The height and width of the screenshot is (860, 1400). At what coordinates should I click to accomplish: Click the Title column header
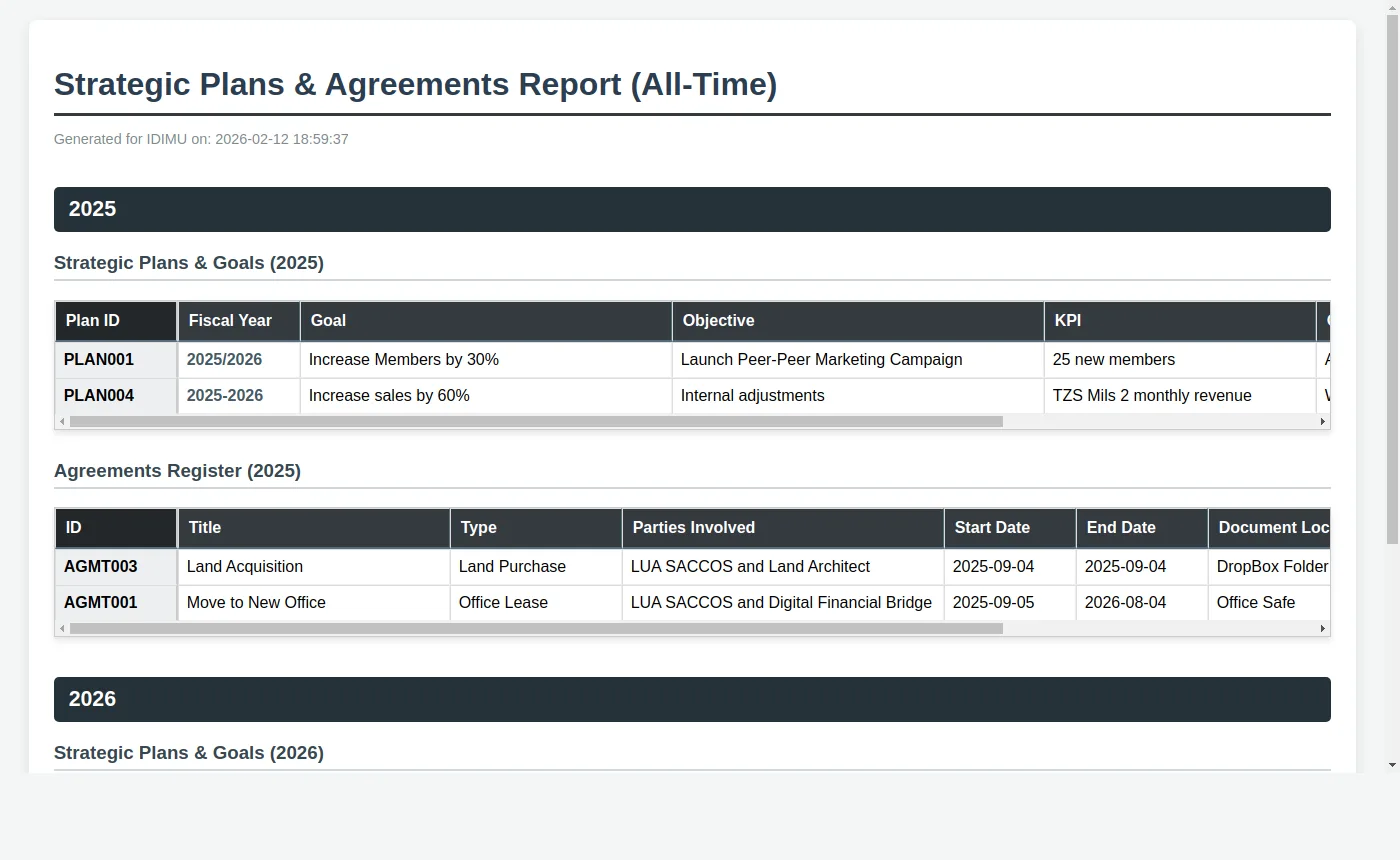point(314,528)
